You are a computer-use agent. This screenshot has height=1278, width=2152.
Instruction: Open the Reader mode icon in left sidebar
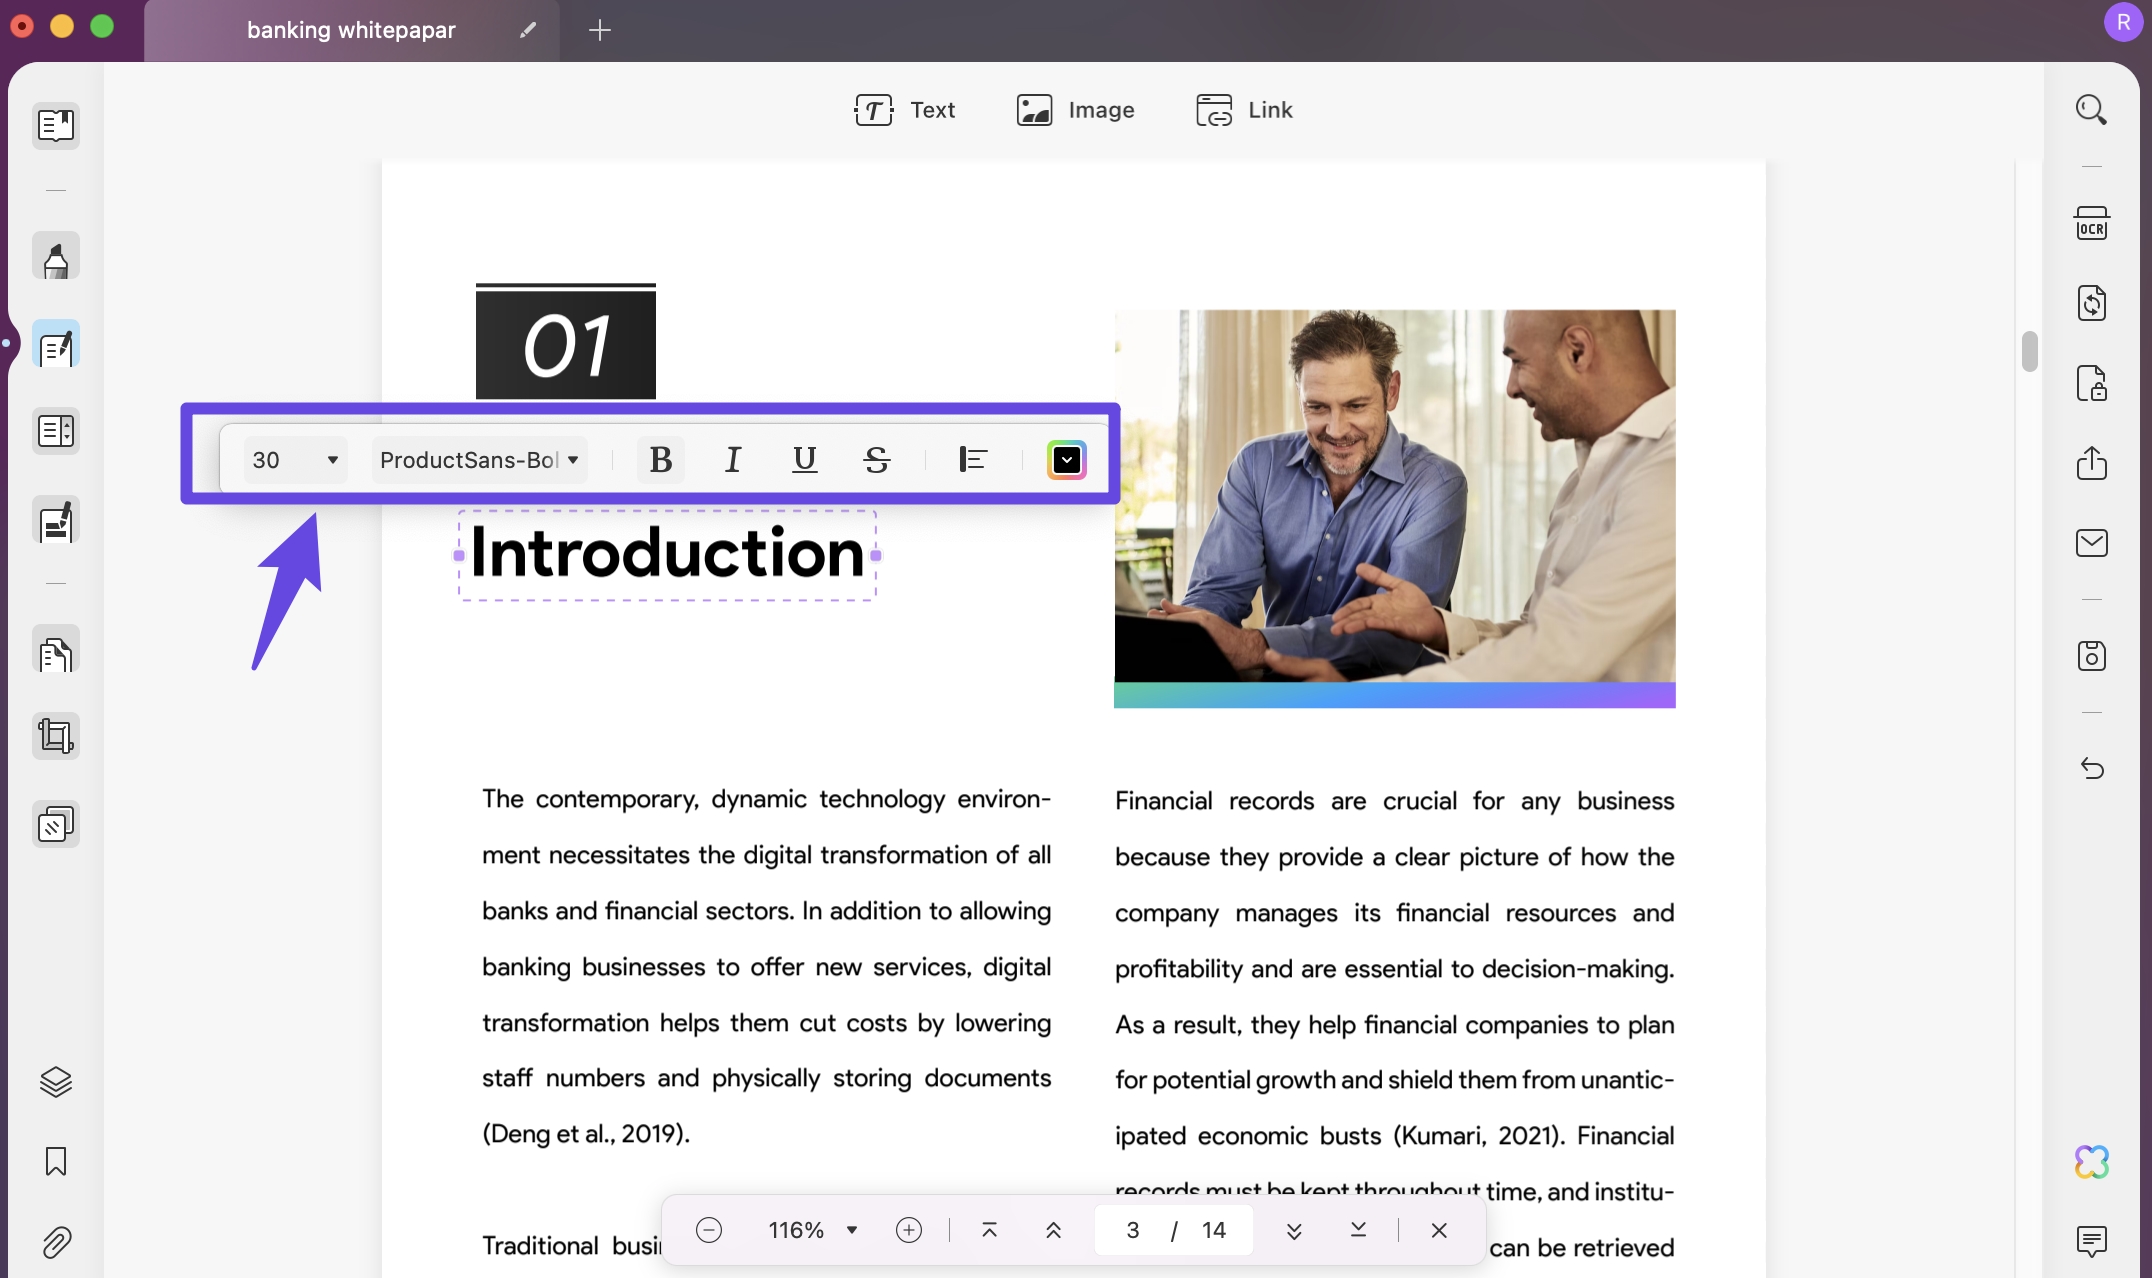(56, 125)
